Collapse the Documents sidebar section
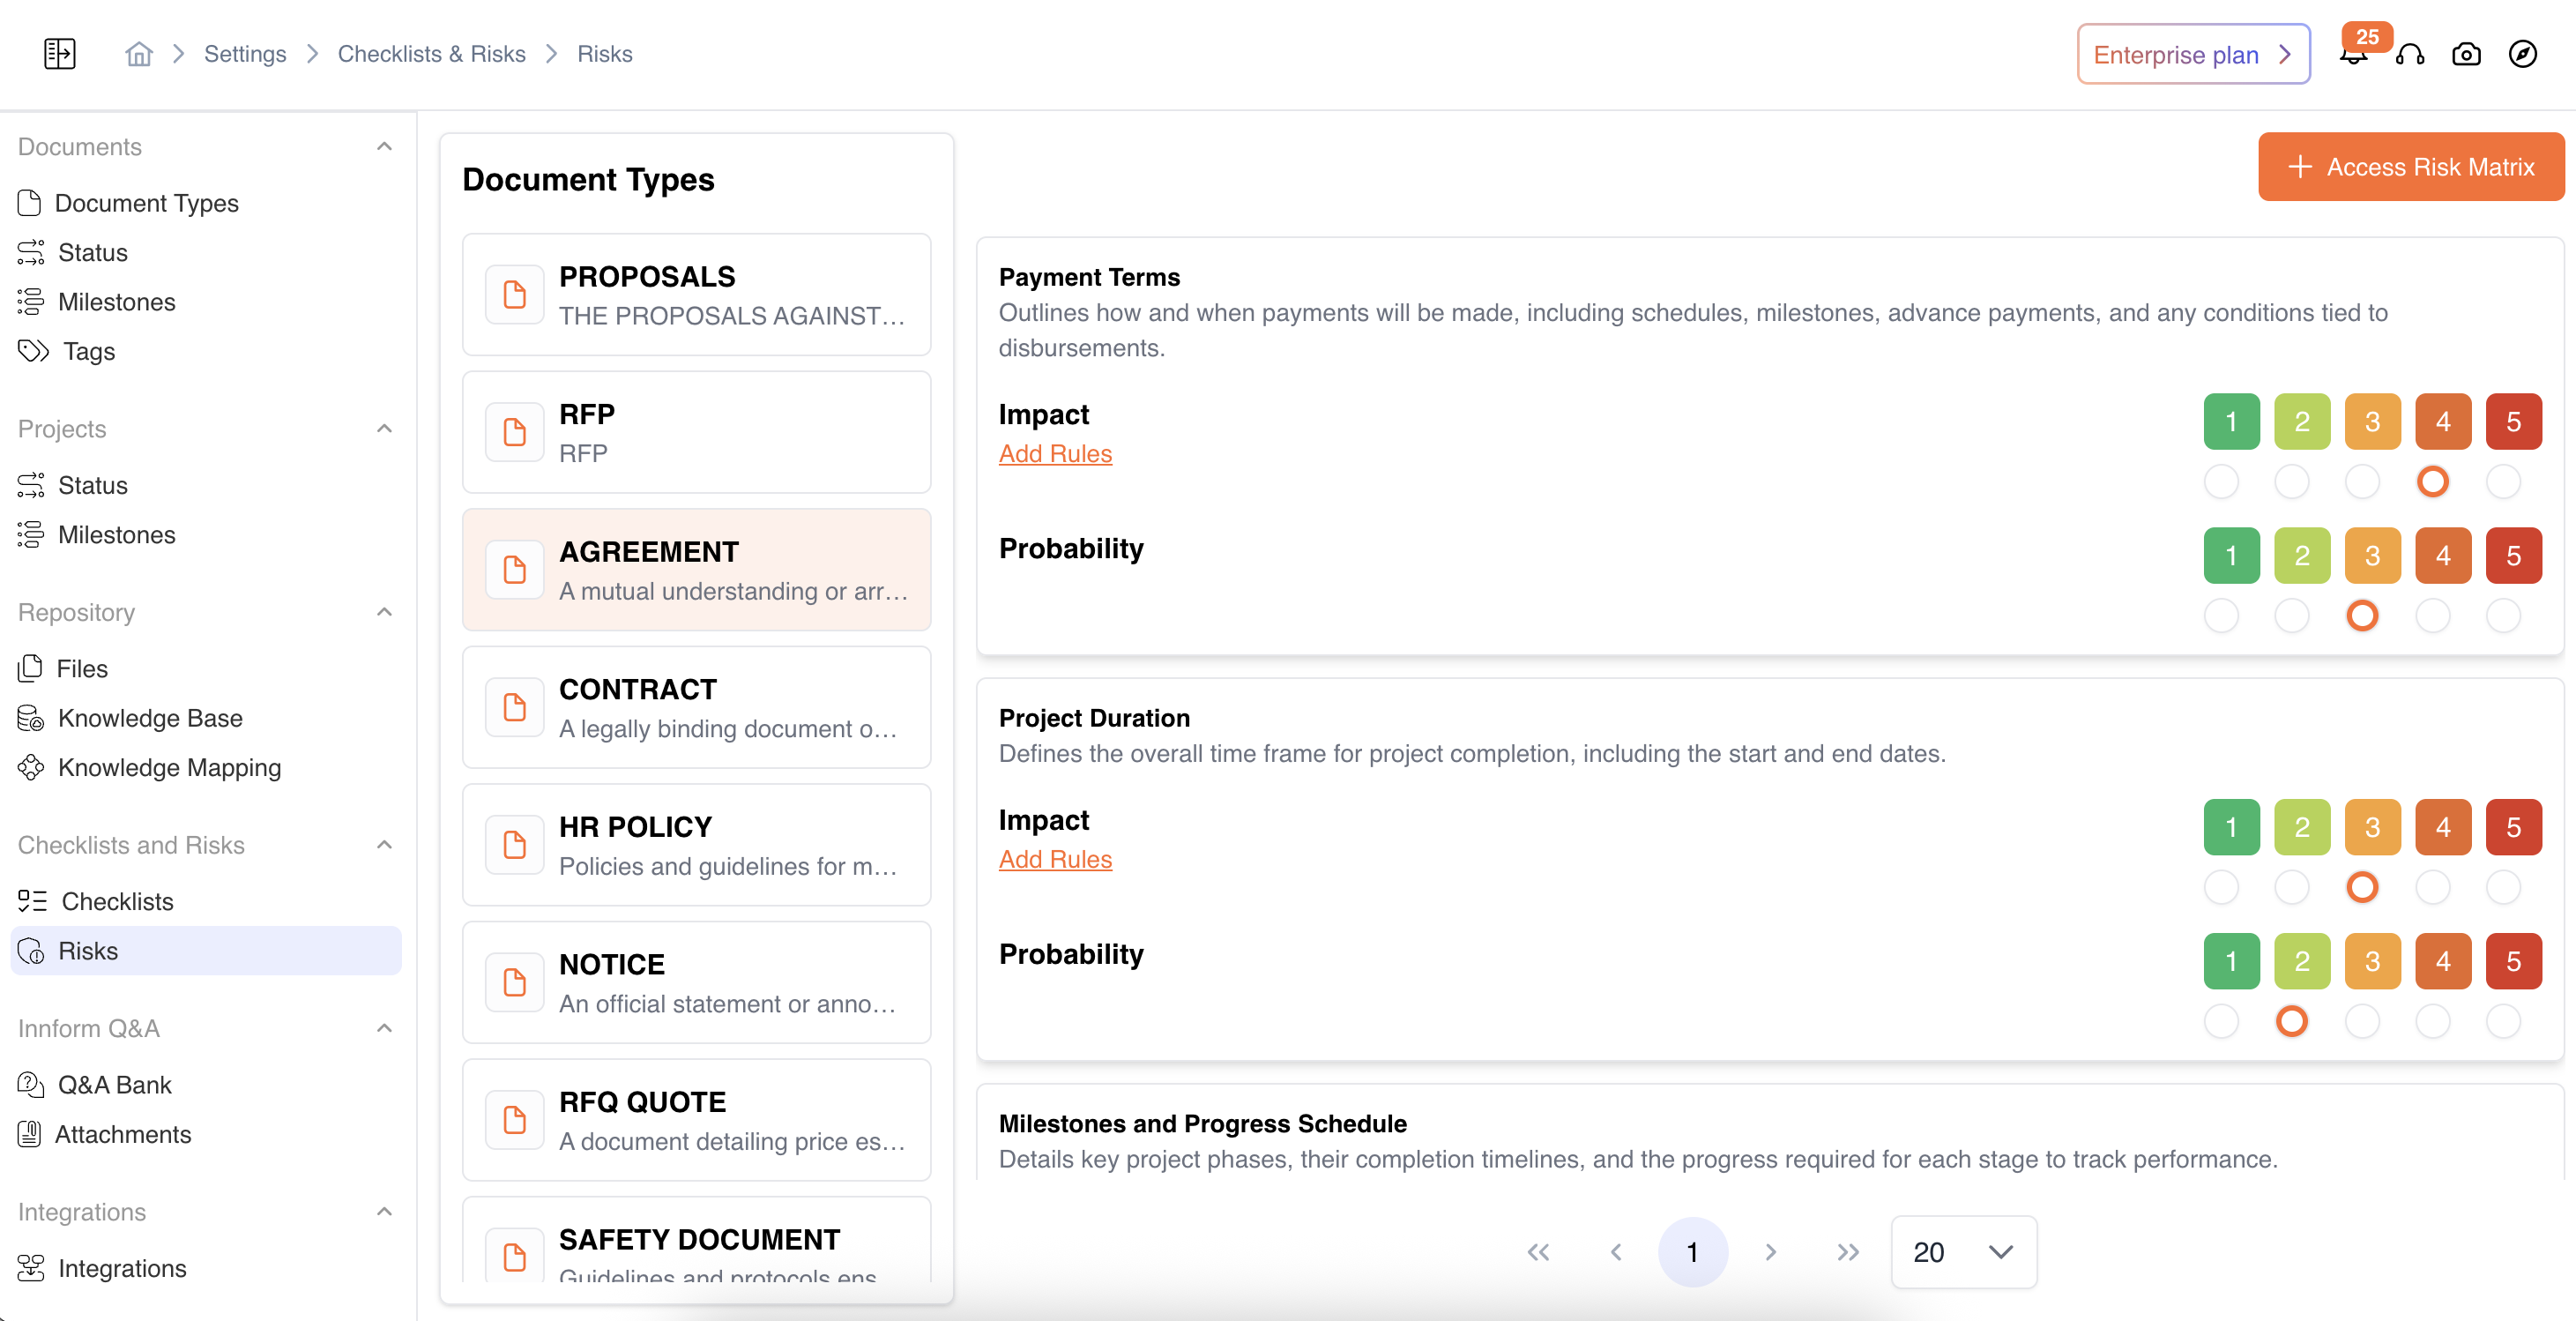 click(384, 147)
